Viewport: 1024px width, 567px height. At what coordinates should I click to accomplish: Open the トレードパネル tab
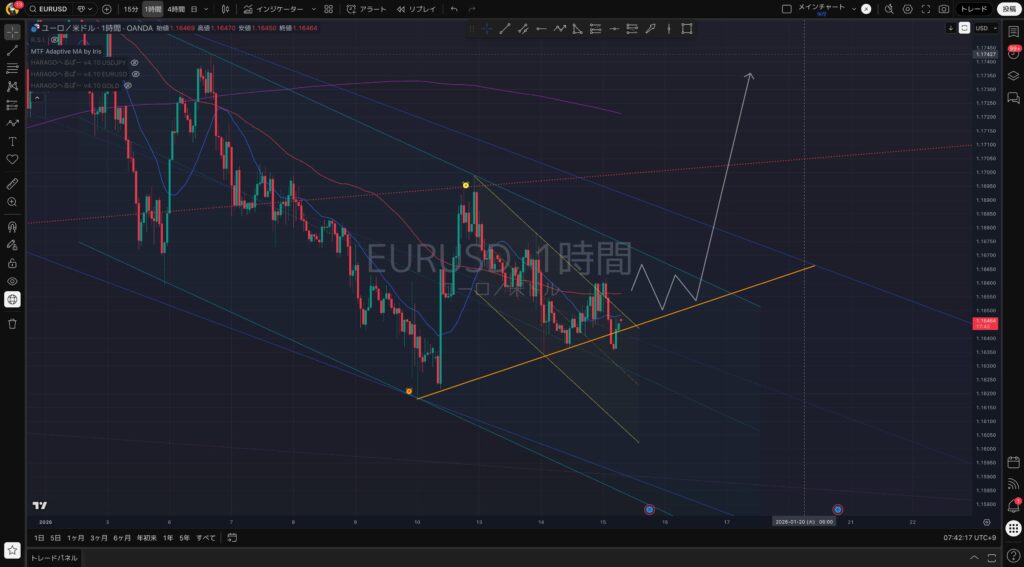(x=56, y=558)
